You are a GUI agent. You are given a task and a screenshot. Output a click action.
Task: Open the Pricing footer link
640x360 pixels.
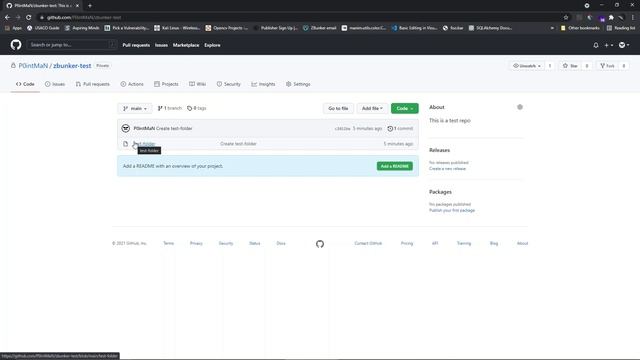(407, 243)
